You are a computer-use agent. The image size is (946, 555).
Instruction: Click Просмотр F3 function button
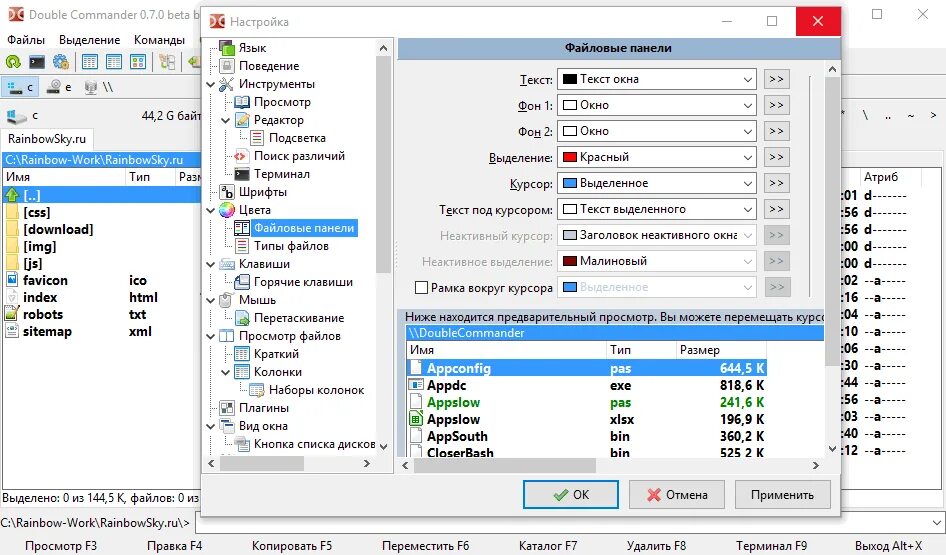click(x=60, y=545)
